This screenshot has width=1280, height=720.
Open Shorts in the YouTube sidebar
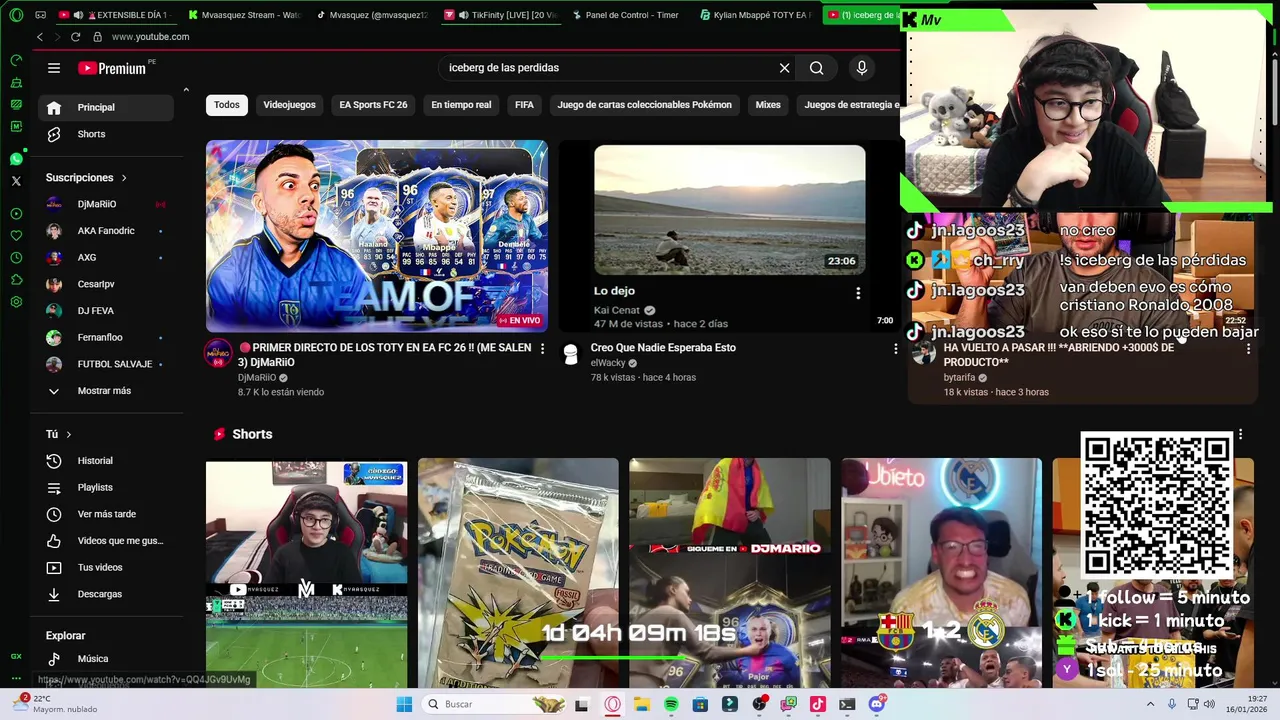coord(106,134)
